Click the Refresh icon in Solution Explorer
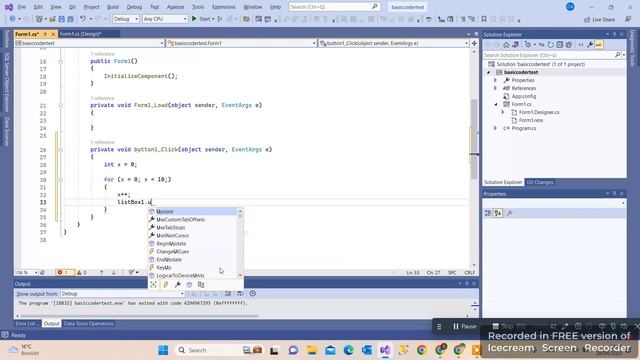 click(550, 45)
